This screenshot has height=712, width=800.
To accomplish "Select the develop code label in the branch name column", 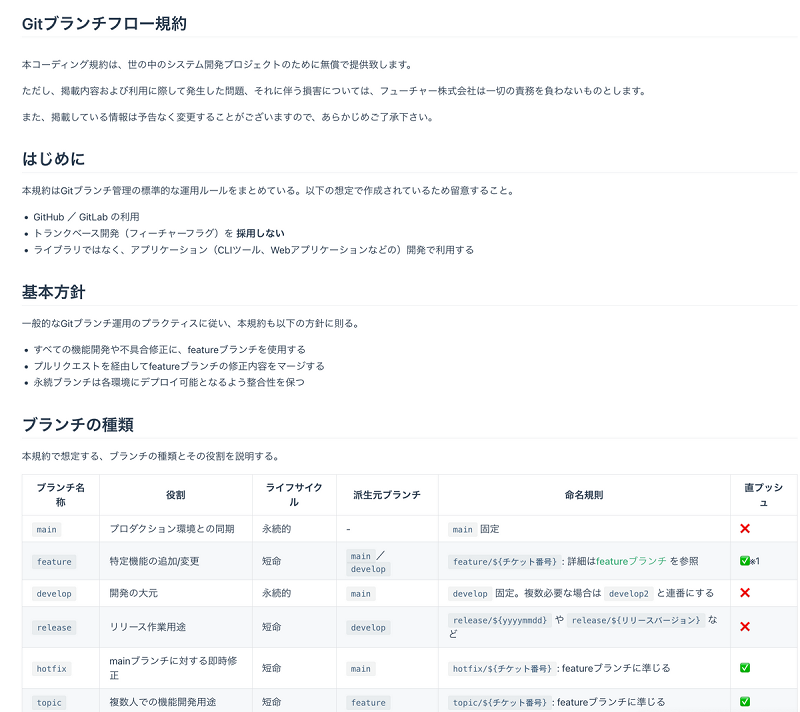I will coord(54,594).
